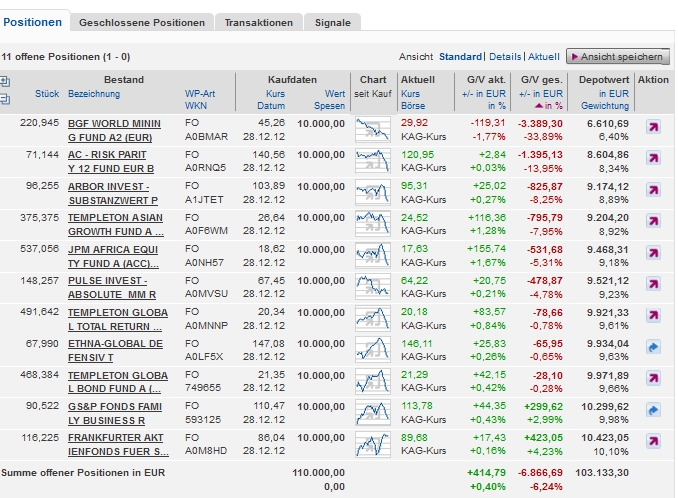This screenshot has height=498, width=678.
Task: Sort by WP-Art column header
Action: [200, 94]
